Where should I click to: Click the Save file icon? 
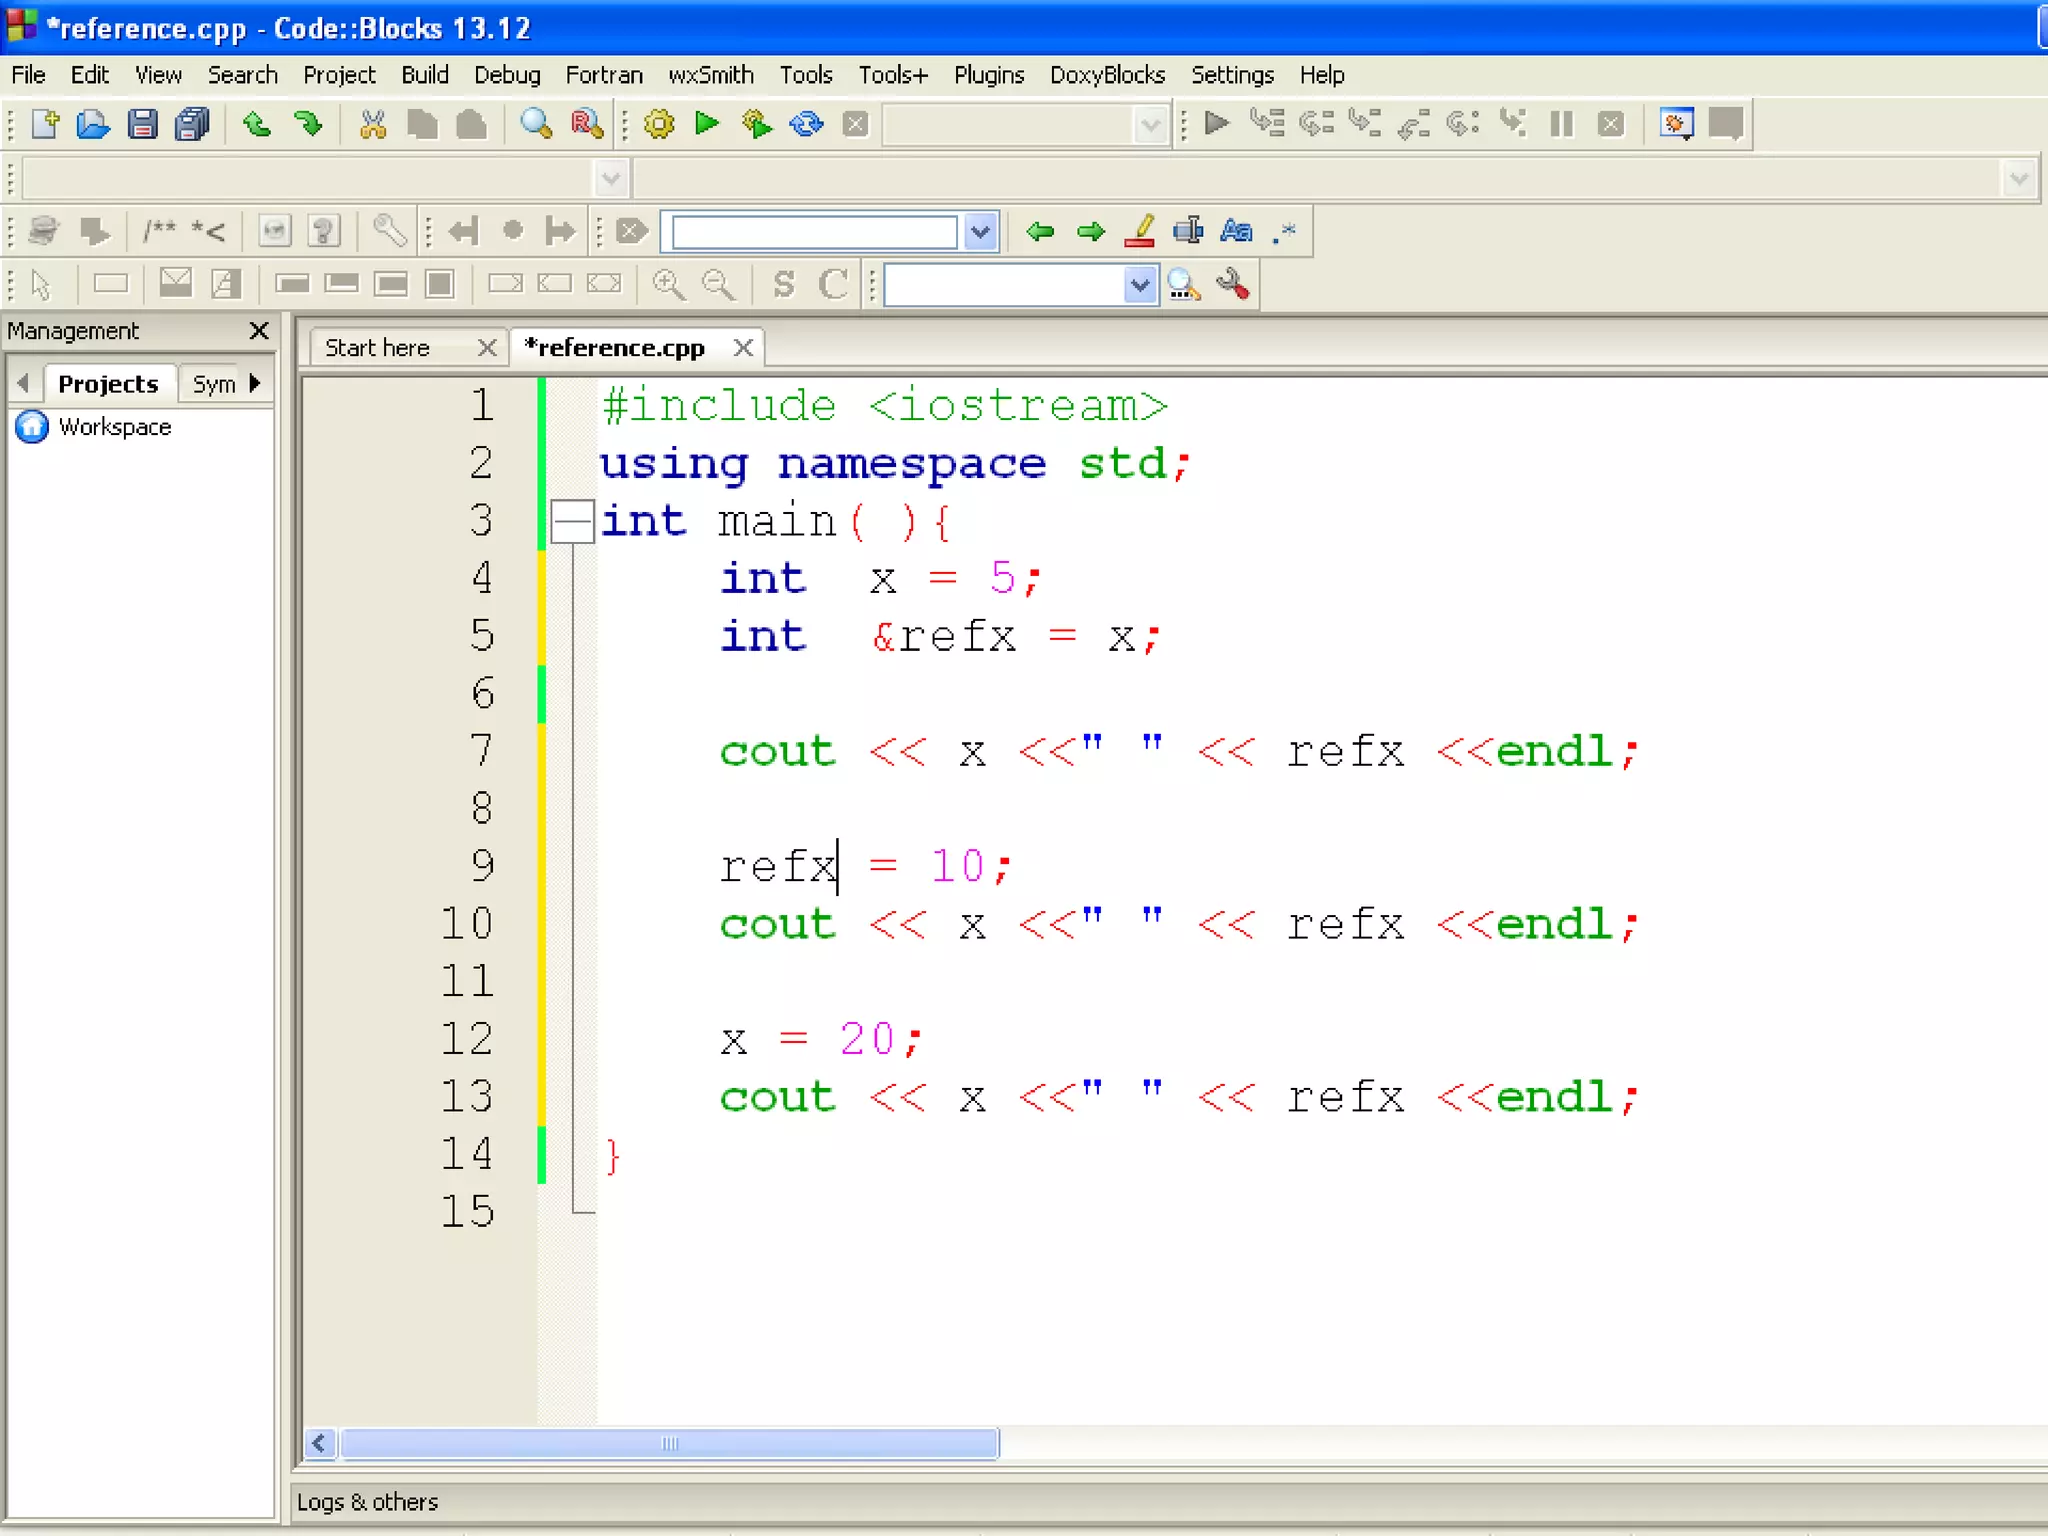pyautogui.click(x=142, y=124)
